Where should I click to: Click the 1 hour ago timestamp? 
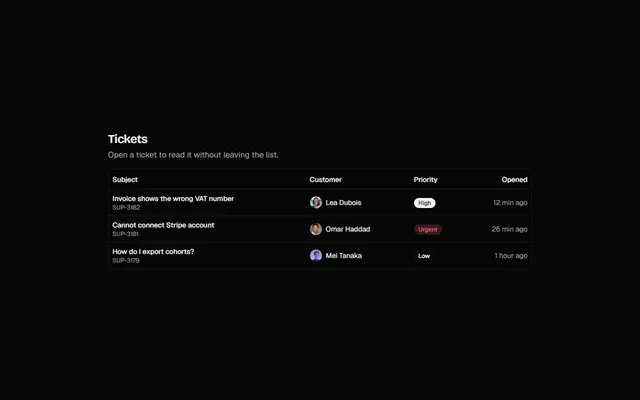[511, 256]
